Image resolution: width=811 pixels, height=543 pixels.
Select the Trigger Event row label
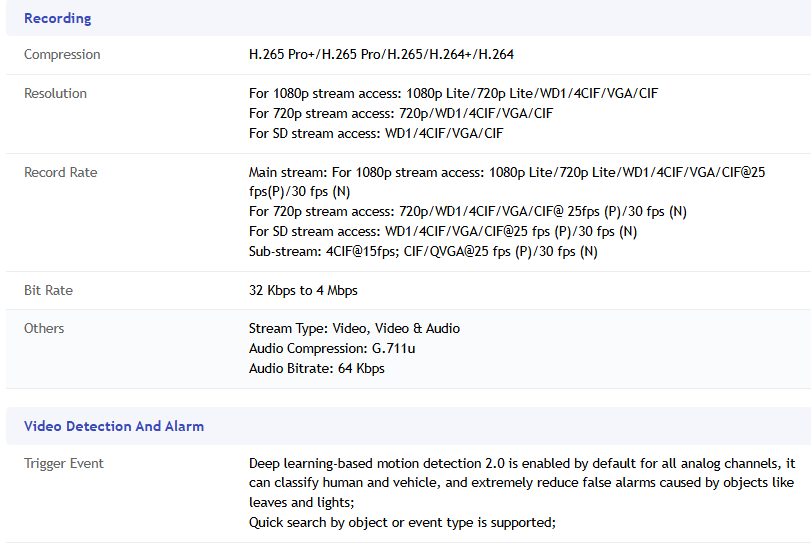pyautogui.click(x=64, y=463)
